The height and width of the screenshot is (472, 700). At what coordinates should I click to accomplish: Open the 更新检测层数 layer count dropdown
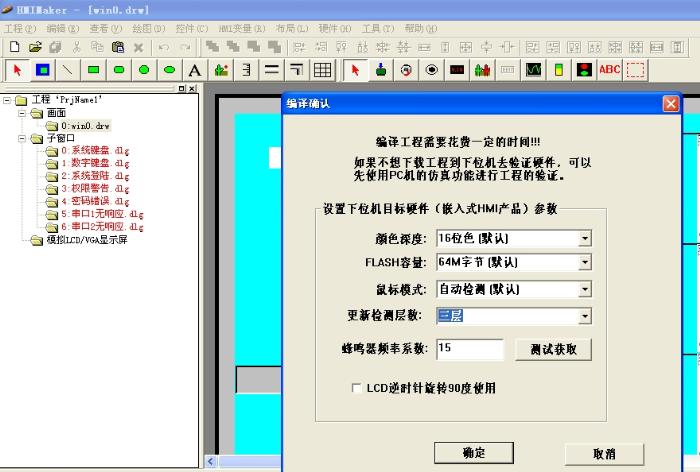point(585,316)
